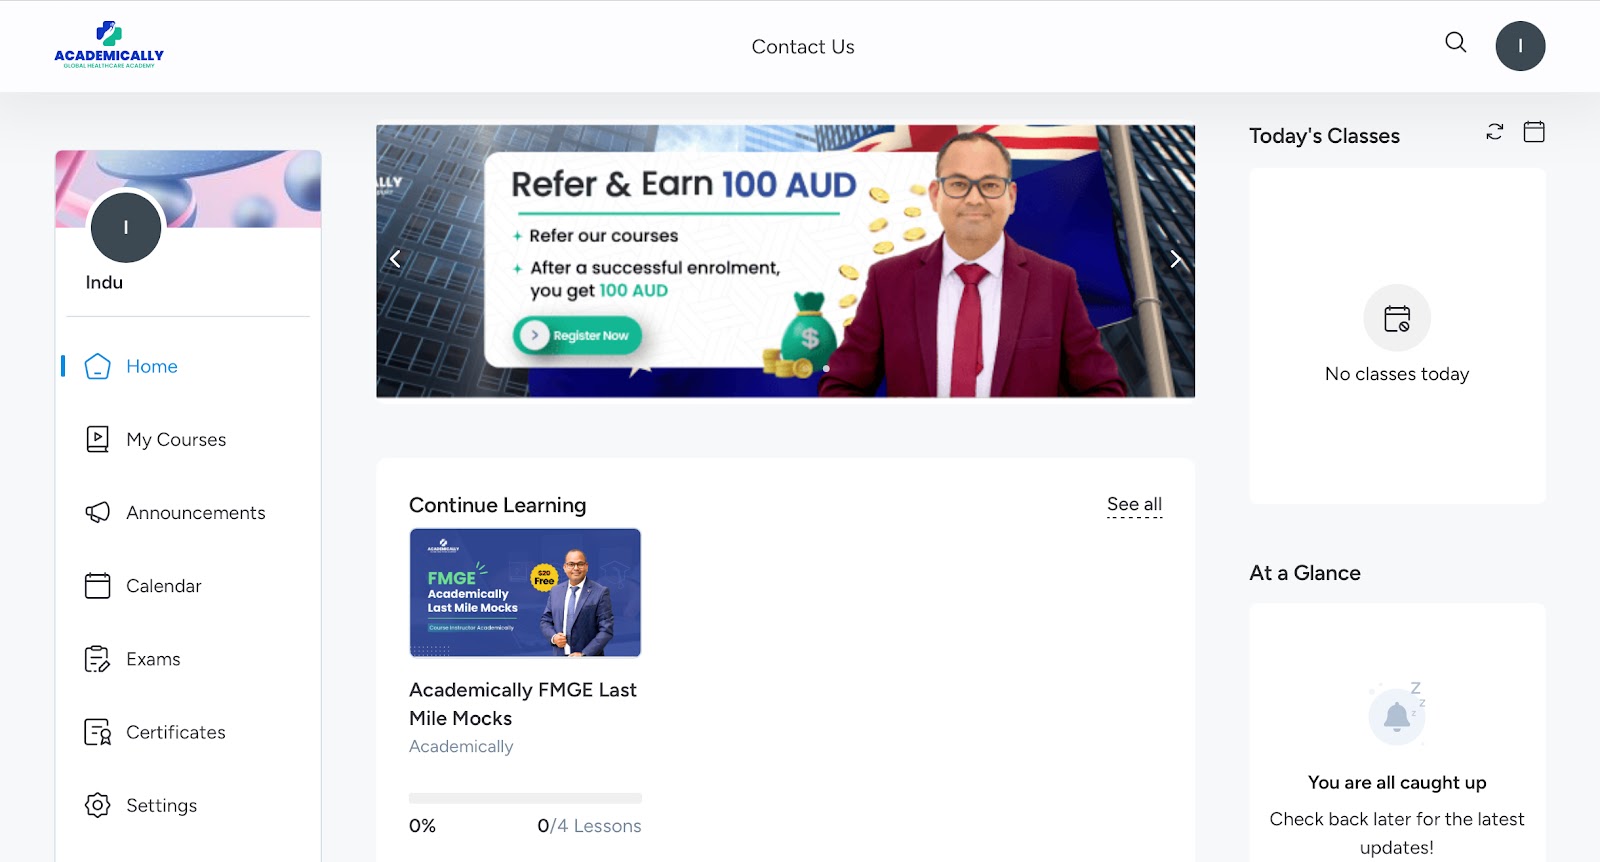Open the Home sidebar icon
Screen dimensions: 1600x862
point(97,366)
